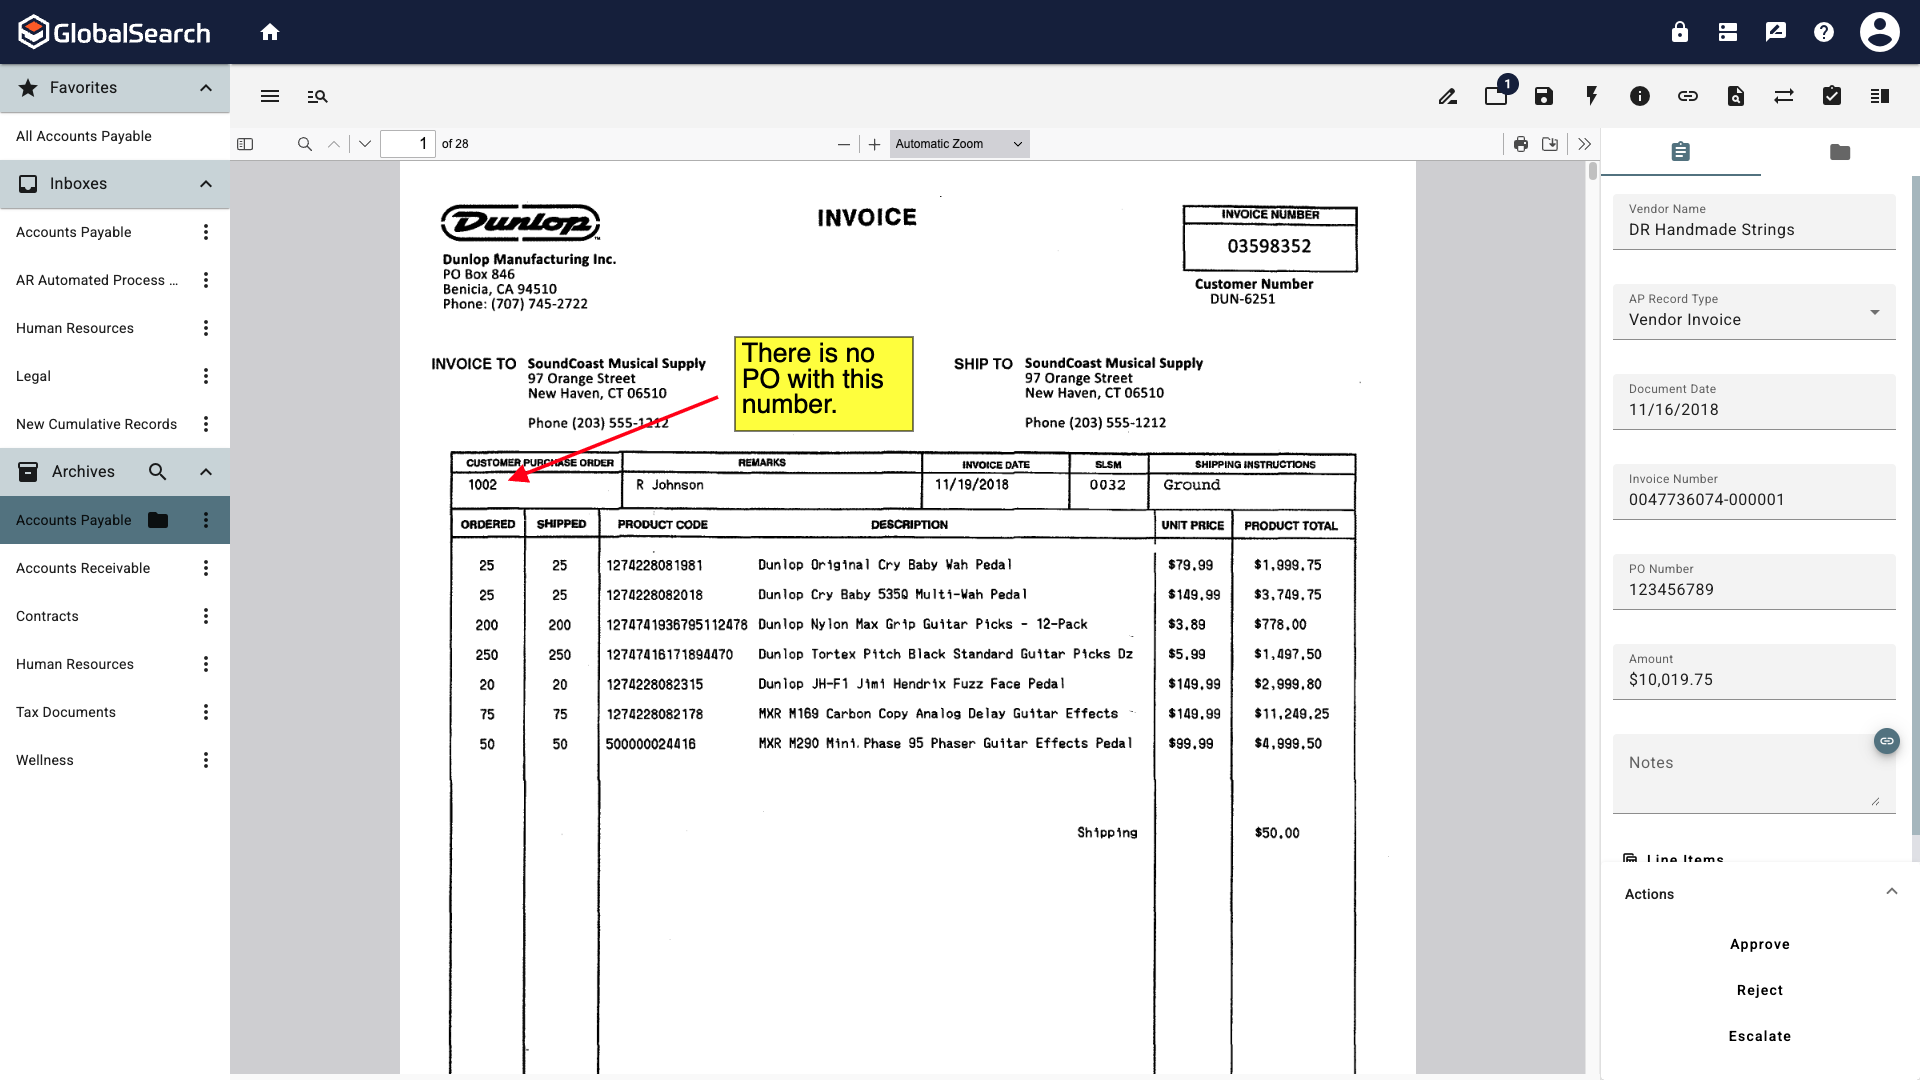
Task: Collapse the Actions section
Action: click(x=1890, y=890)
